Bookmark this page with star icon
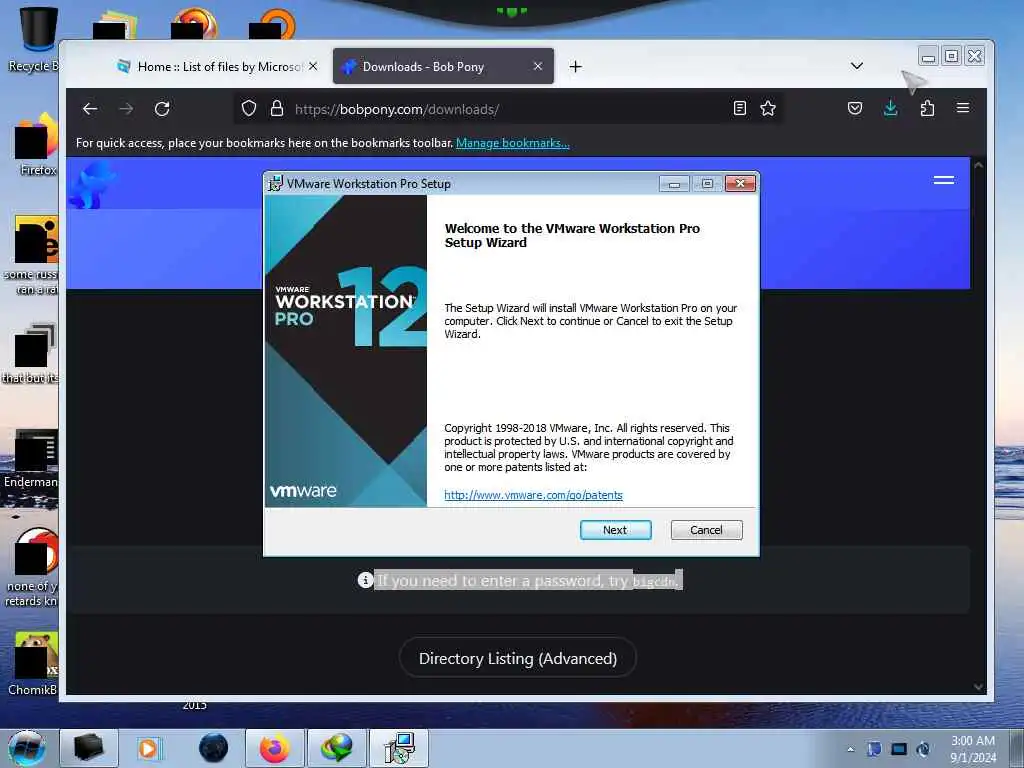This screenshot has width=1024, height=768. [768, 108]
